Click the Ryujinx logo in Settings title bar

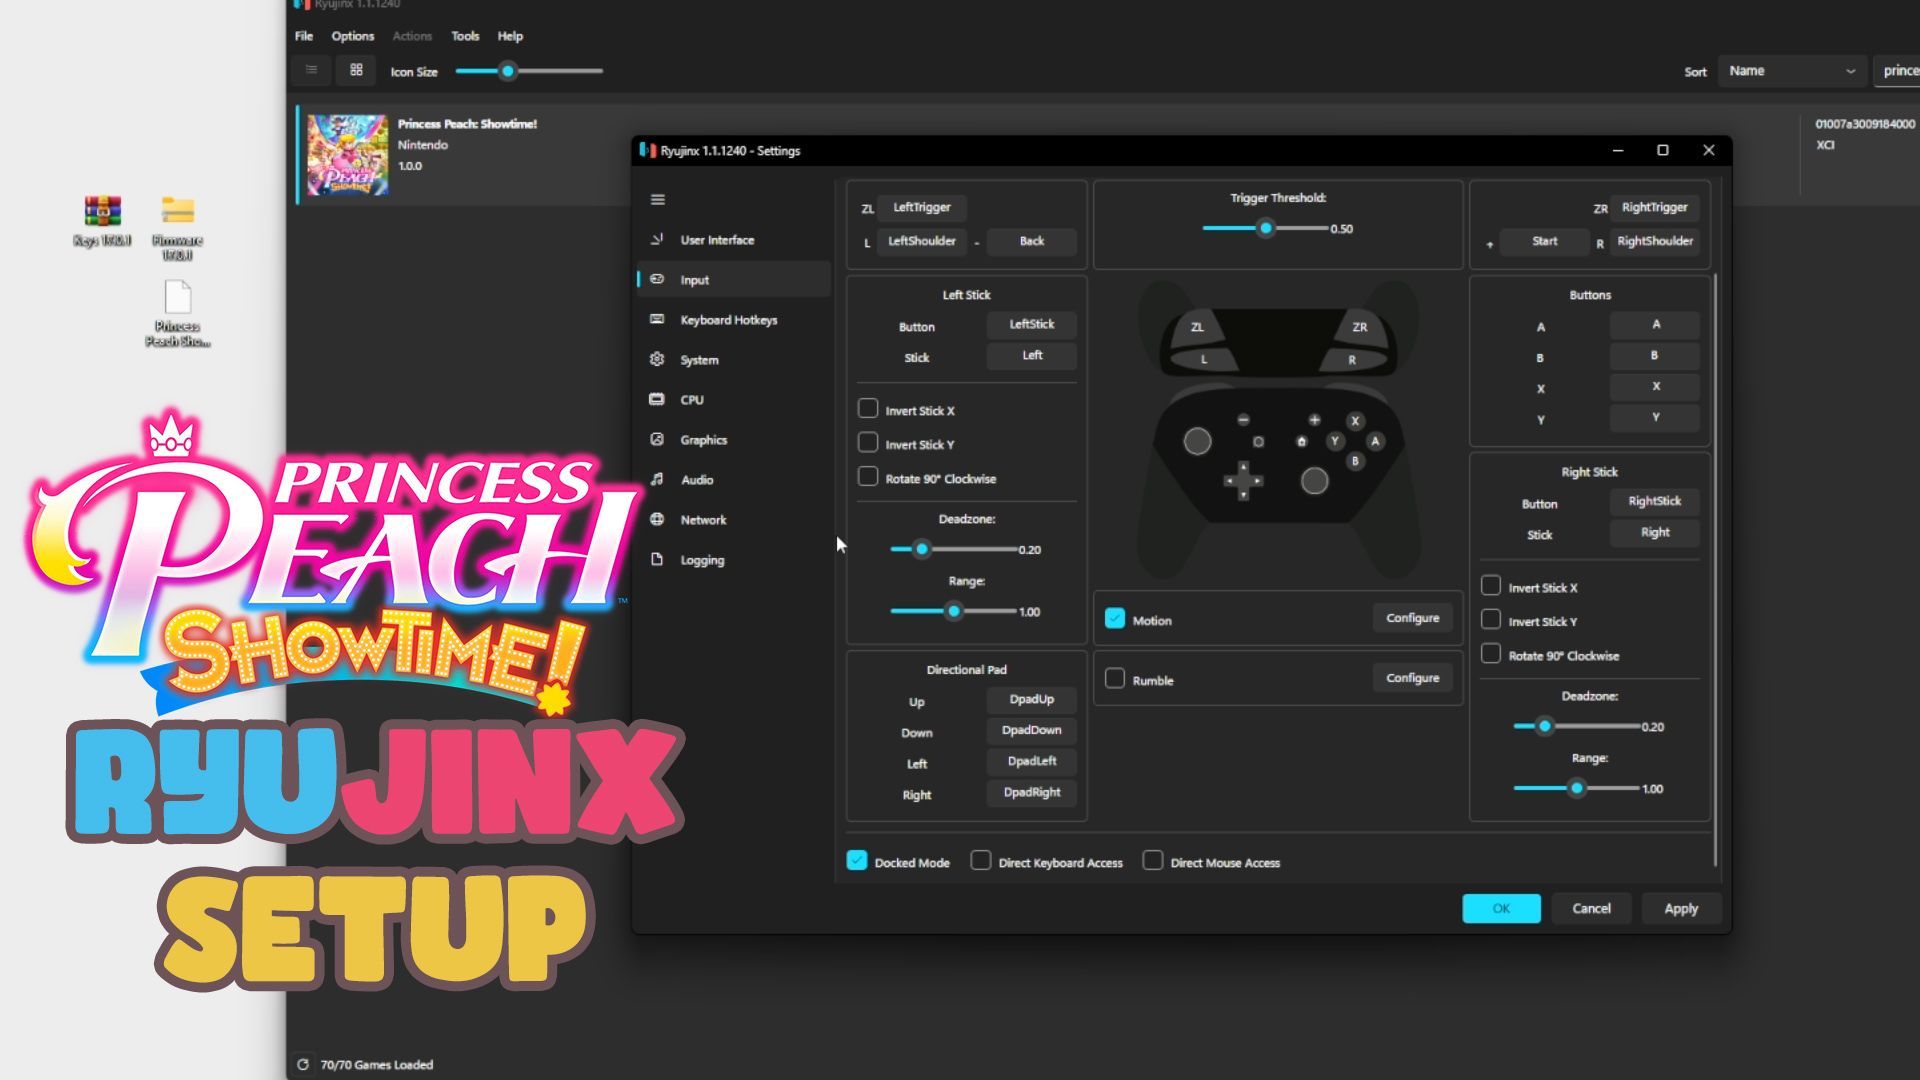point(647,151)
